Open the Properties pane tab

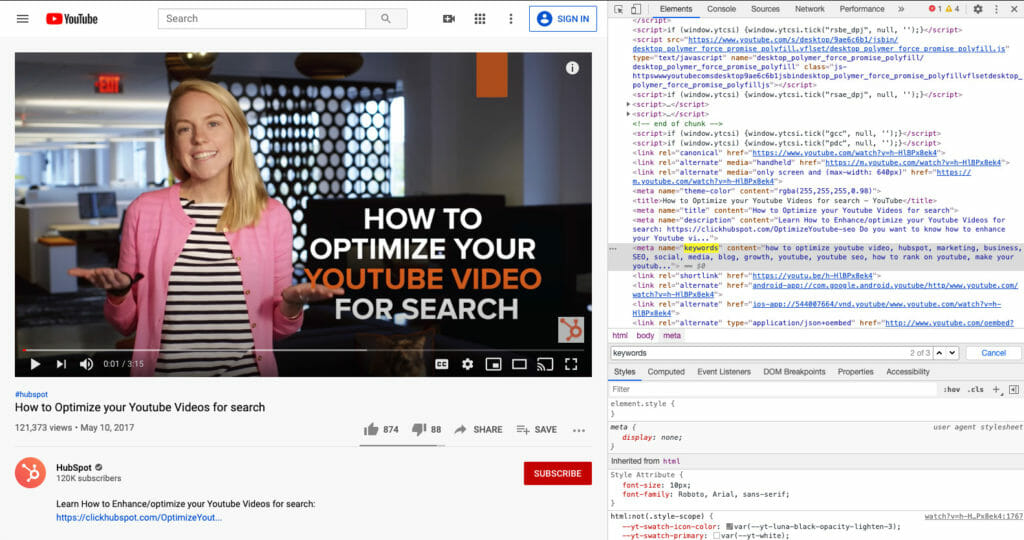855,372
